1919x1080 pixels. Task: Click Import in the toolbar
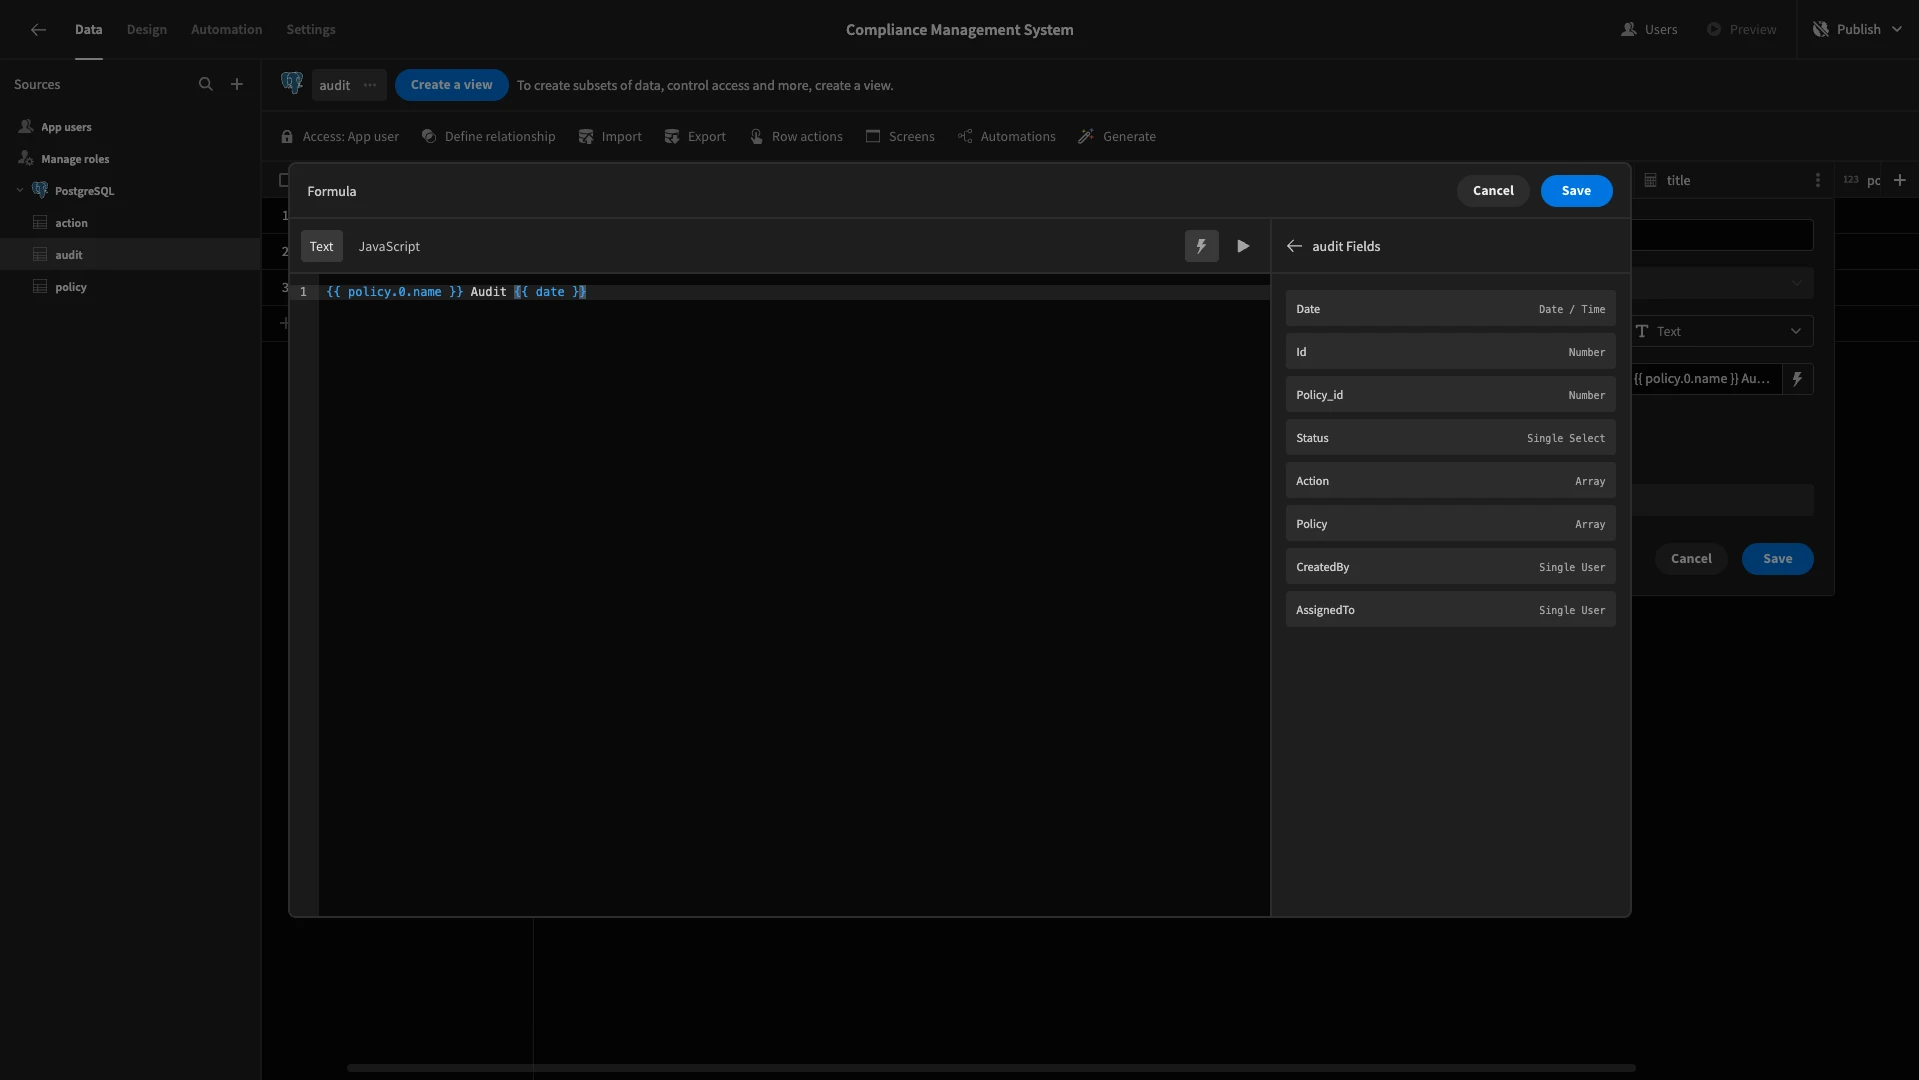[x=610, y=137]
